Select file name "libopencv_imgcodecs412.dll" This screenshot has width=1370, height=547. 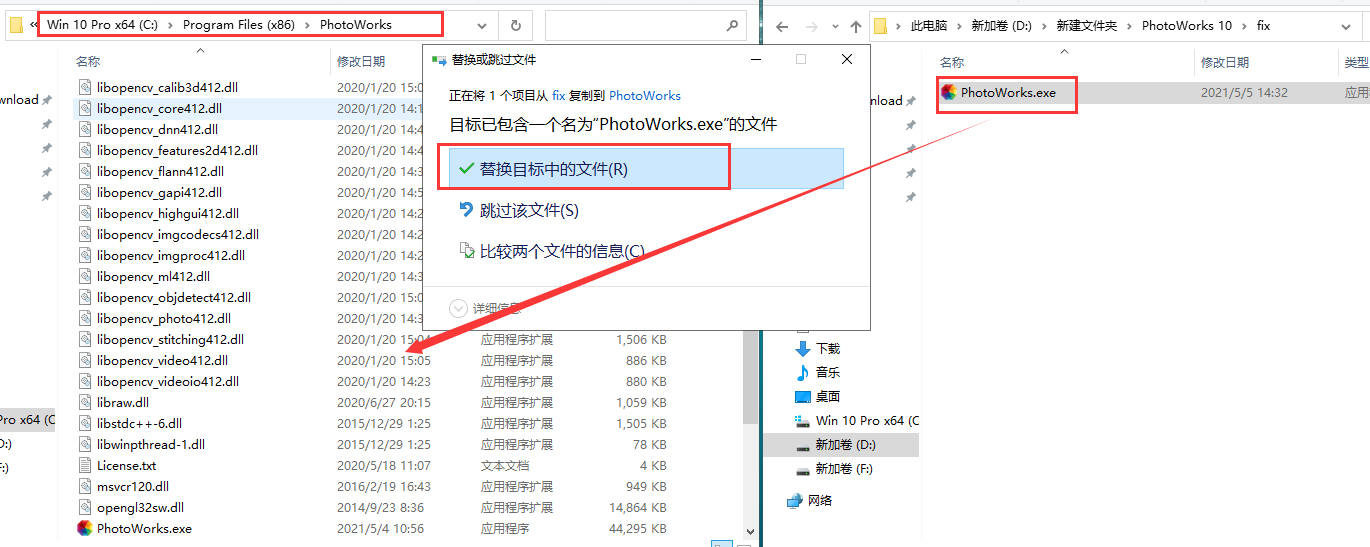tap(178, 234)
